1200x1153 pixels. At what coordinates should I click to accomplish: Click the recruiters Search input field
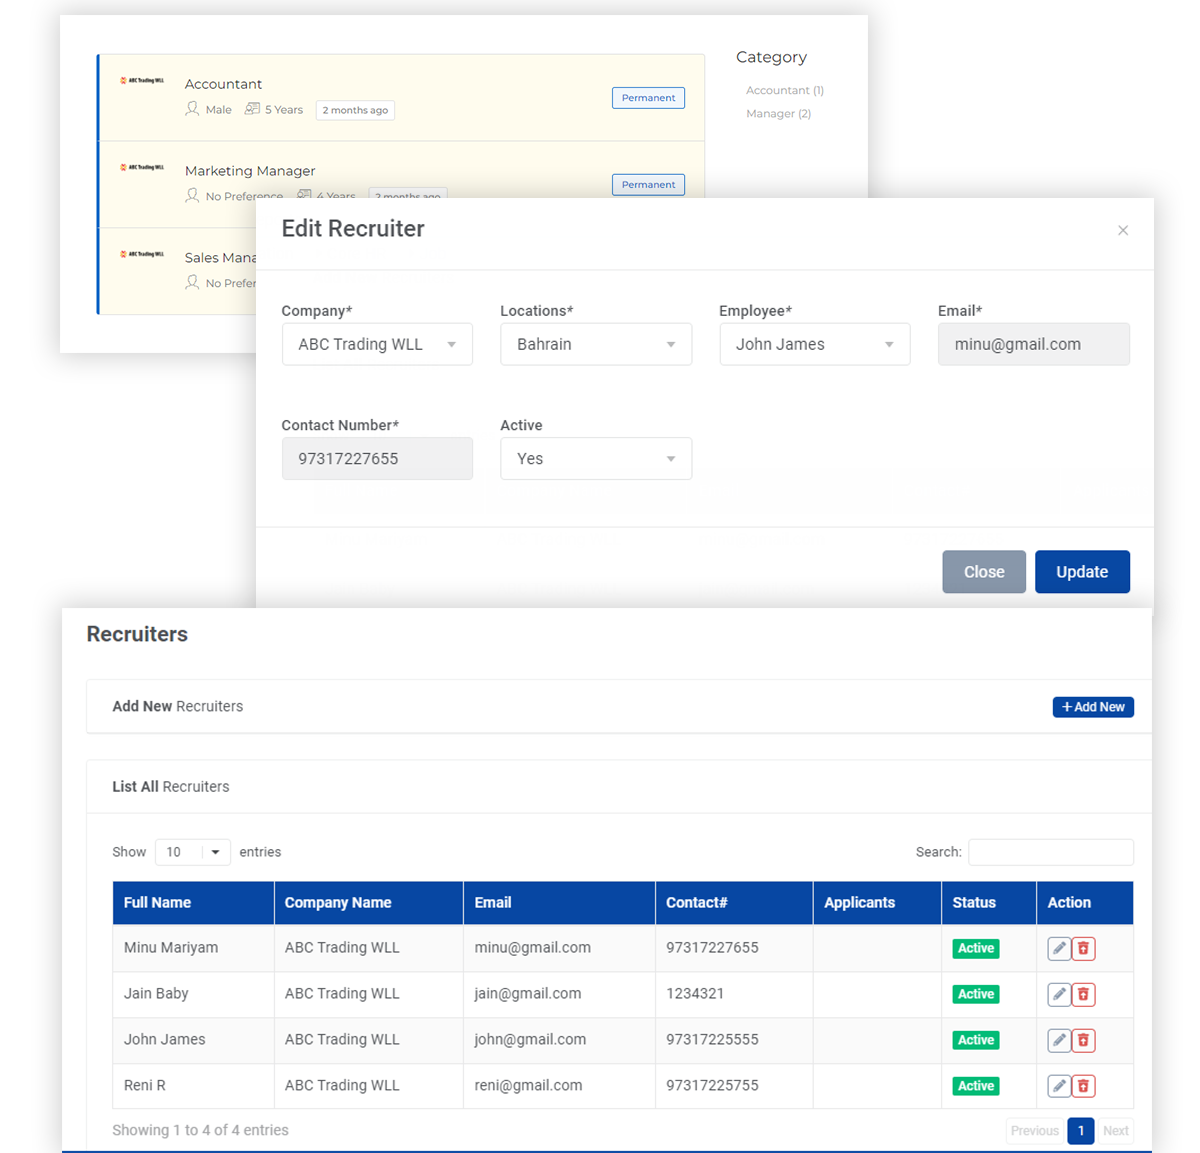click(x=1050, y=852)
